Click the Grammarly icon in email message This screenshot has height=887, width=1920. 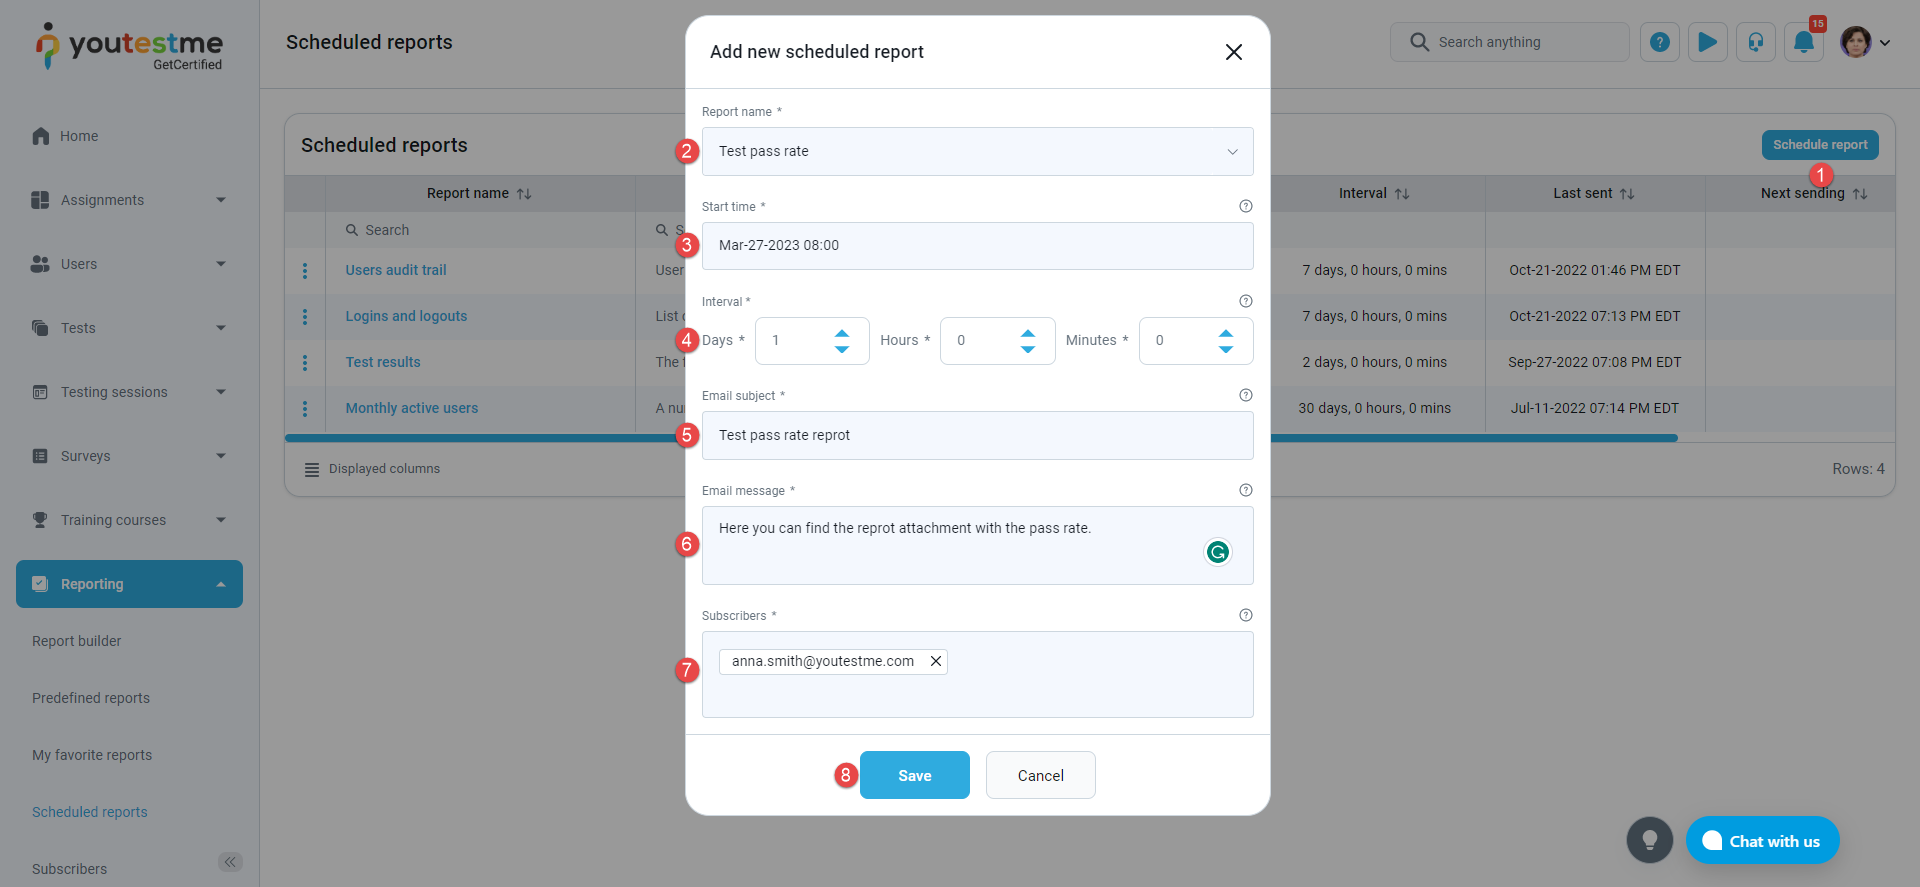tap(1217, 552)
